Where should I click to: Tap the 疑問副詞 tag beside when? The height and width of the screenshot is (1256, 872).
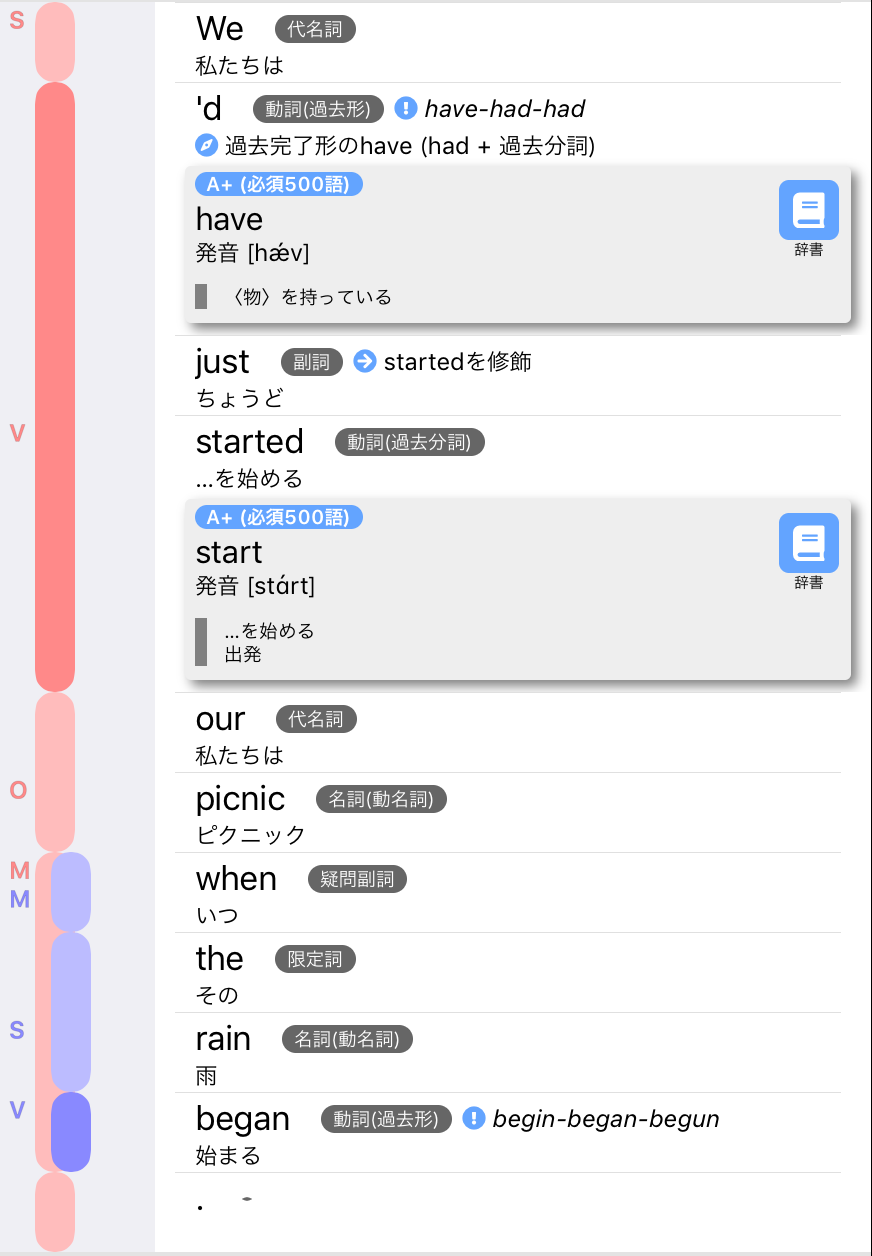point(357,879)
